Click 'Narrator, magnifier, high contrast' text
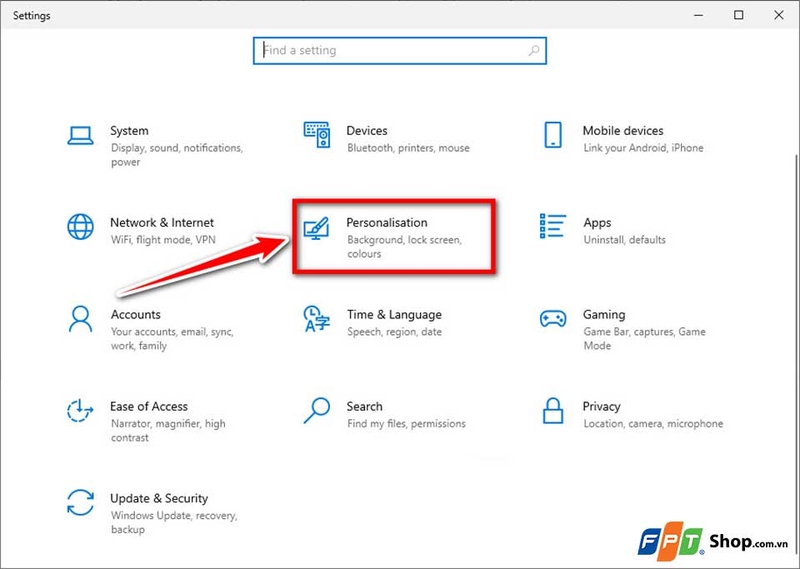The width and height of the screenshot is (800, 569). tap(168, 431)
